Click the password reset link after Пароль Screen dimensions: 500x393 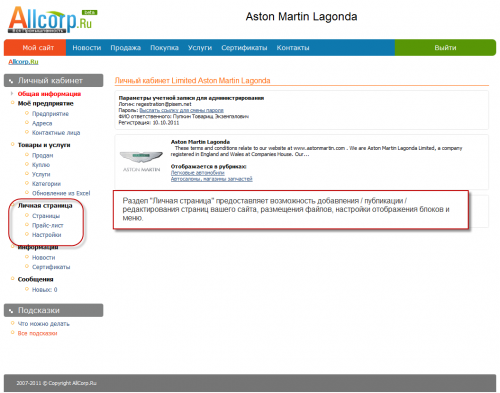tap(181, 110)
